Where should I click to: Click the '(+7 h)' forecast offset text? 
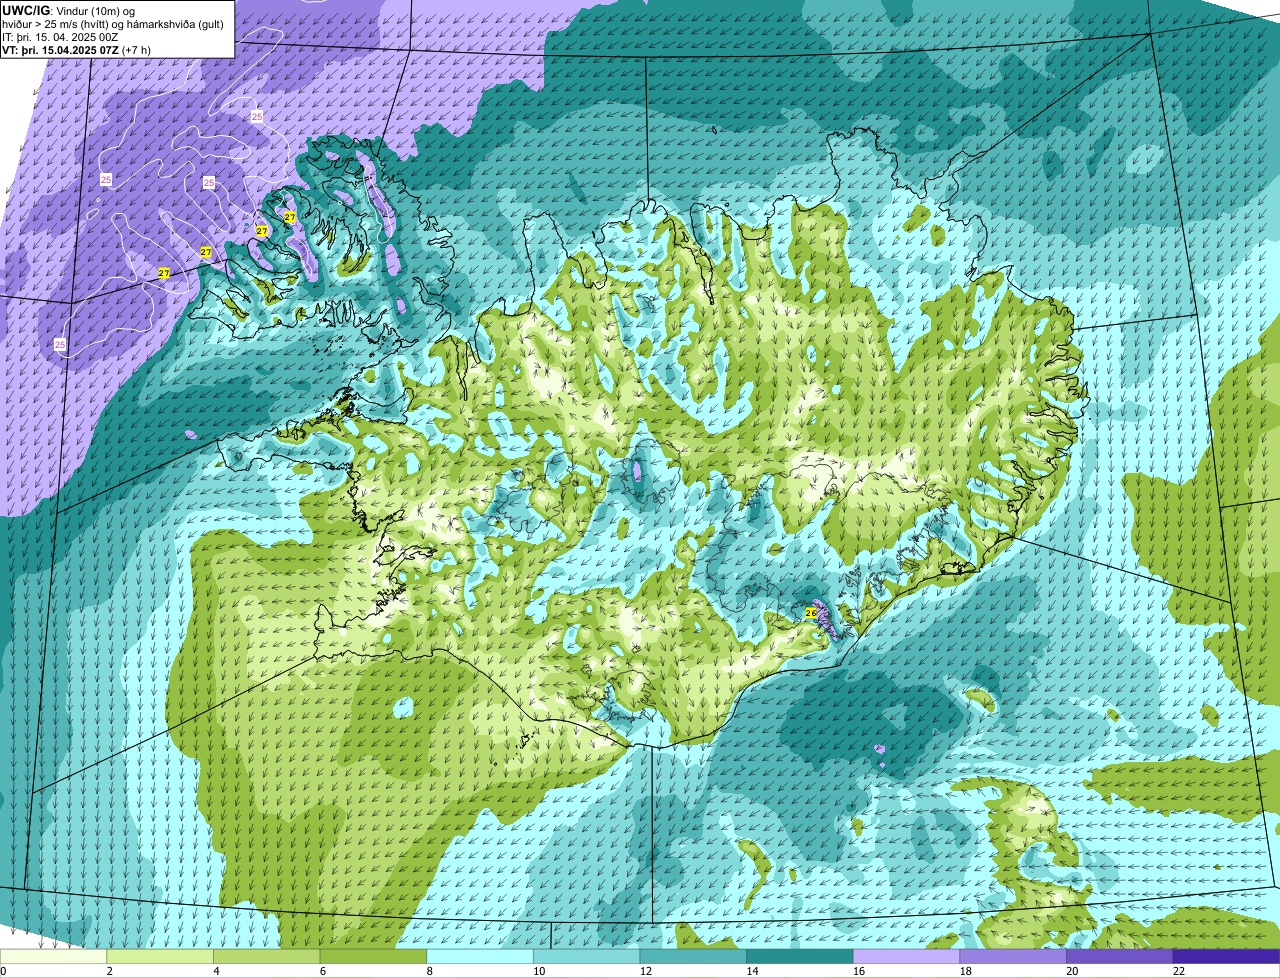(x=137, y=49)
